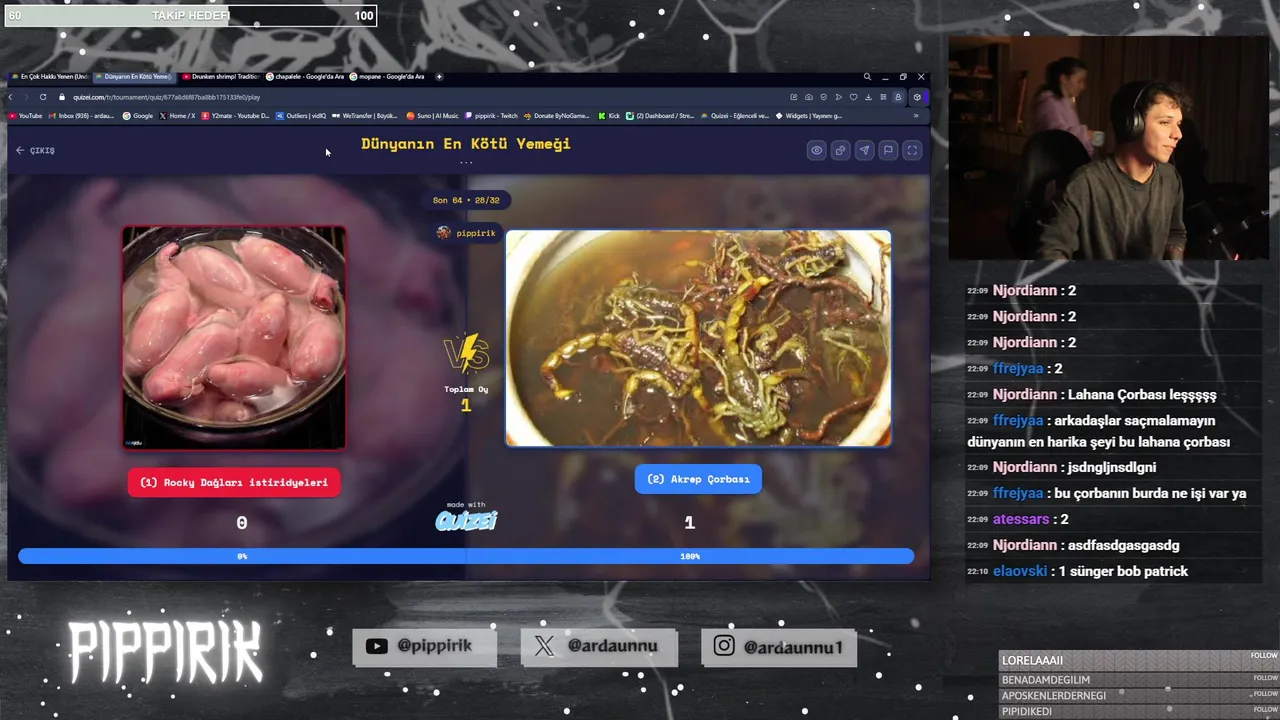Screen dimensions: 1280x720
Task: Click the browser profile icon
Action: 898,97
